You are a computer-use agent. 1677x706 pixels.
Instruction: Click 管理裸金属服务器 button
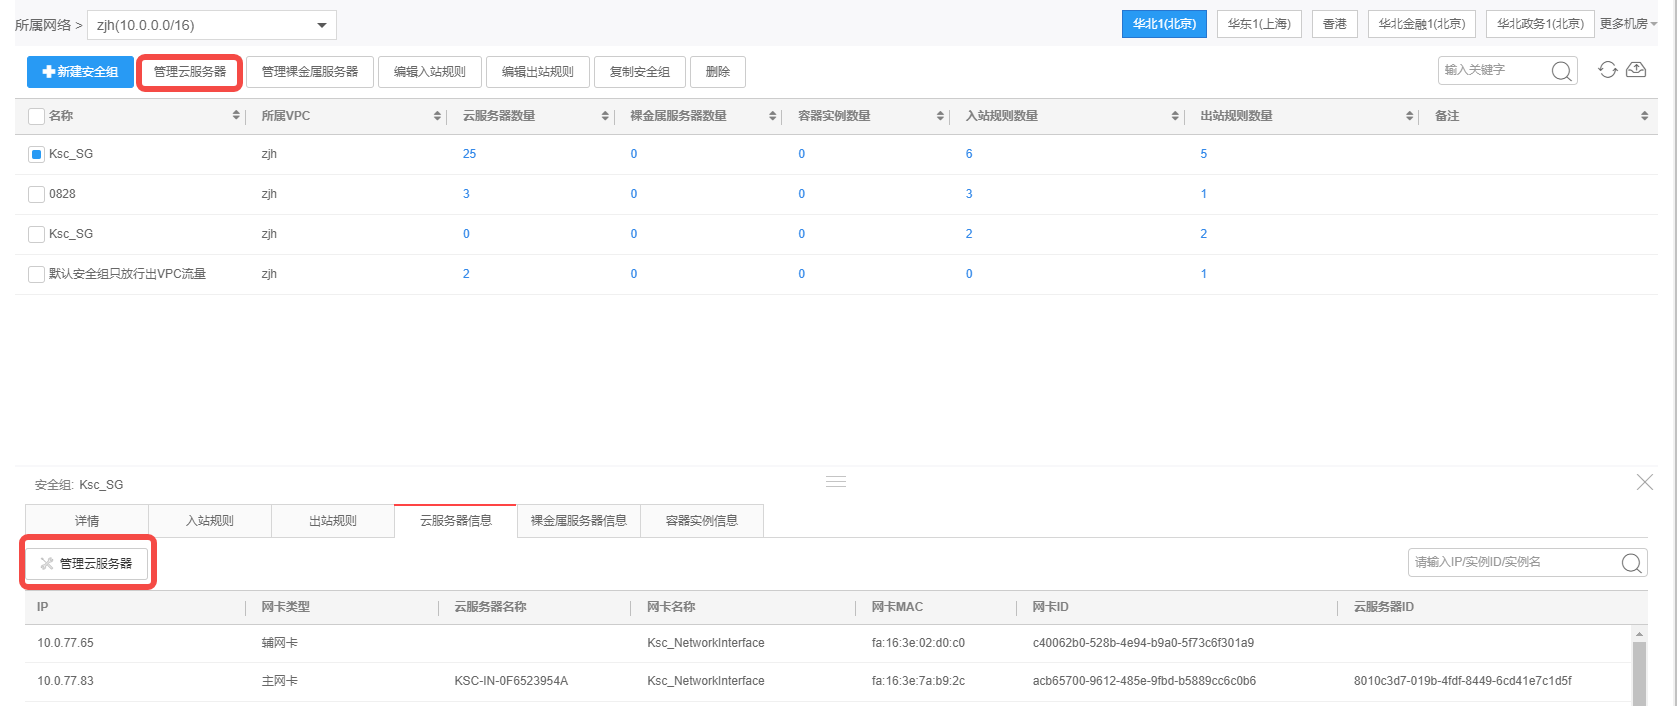[310, 72]
